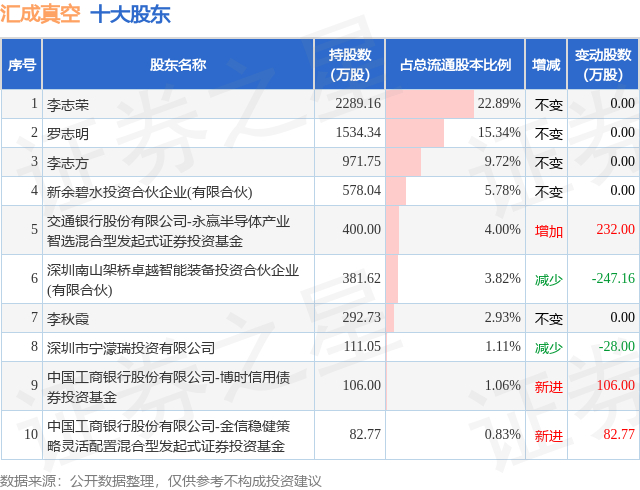
Task: Click the change value -28.00
Action: coord(616,346)
